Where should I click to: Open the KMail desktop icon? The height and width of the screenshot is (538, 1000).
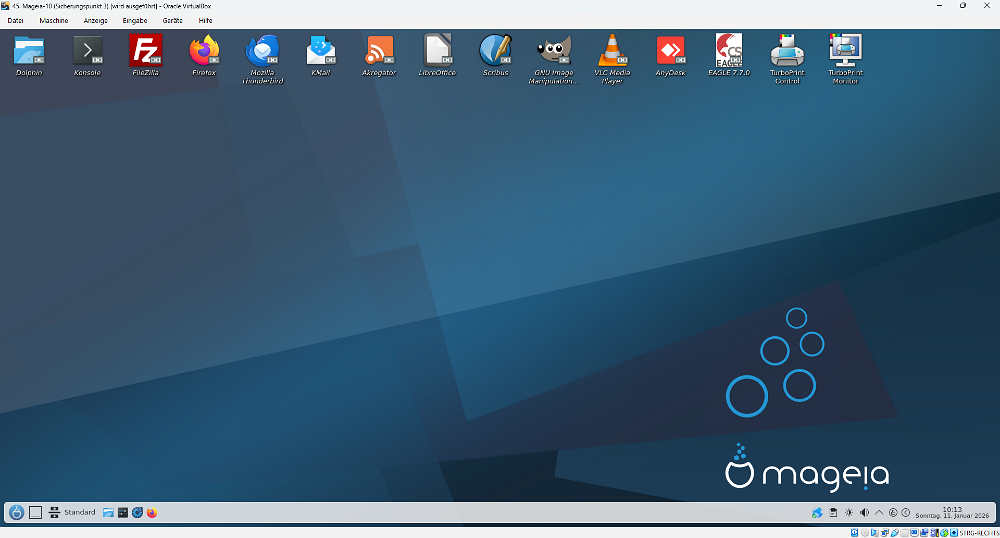point(321,51)
